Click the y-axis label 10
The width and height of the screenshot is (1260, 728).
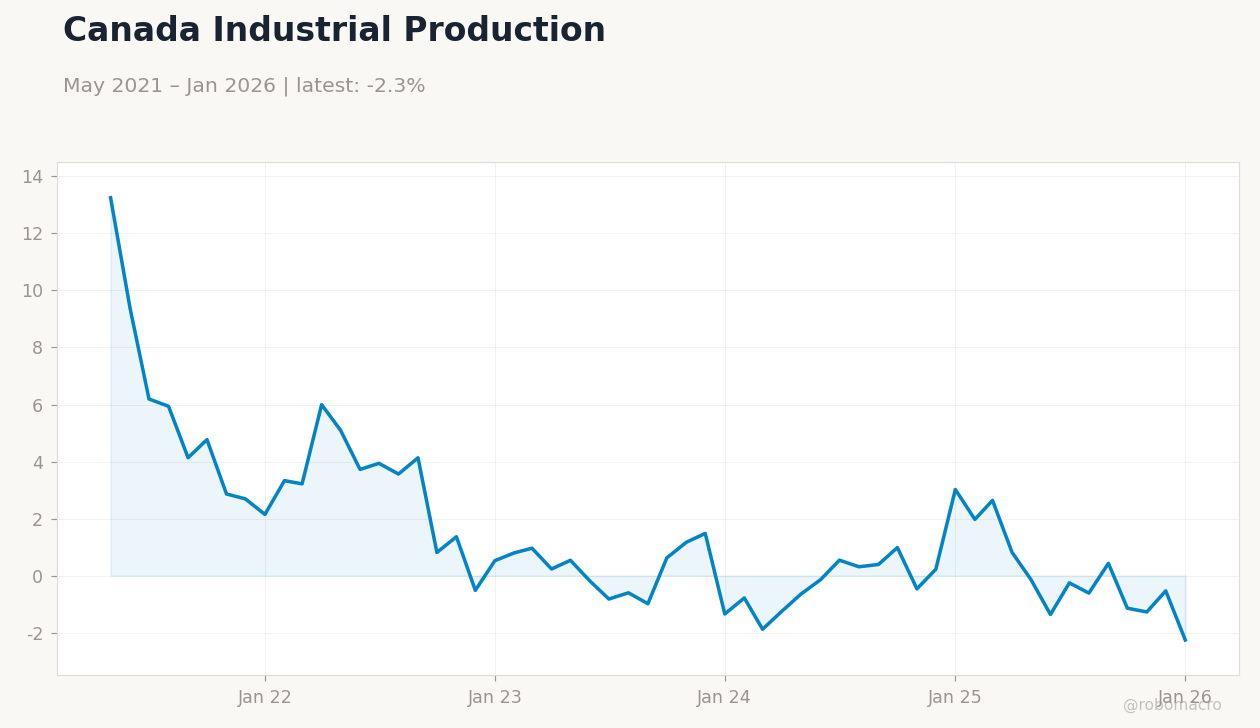[33, 291]
